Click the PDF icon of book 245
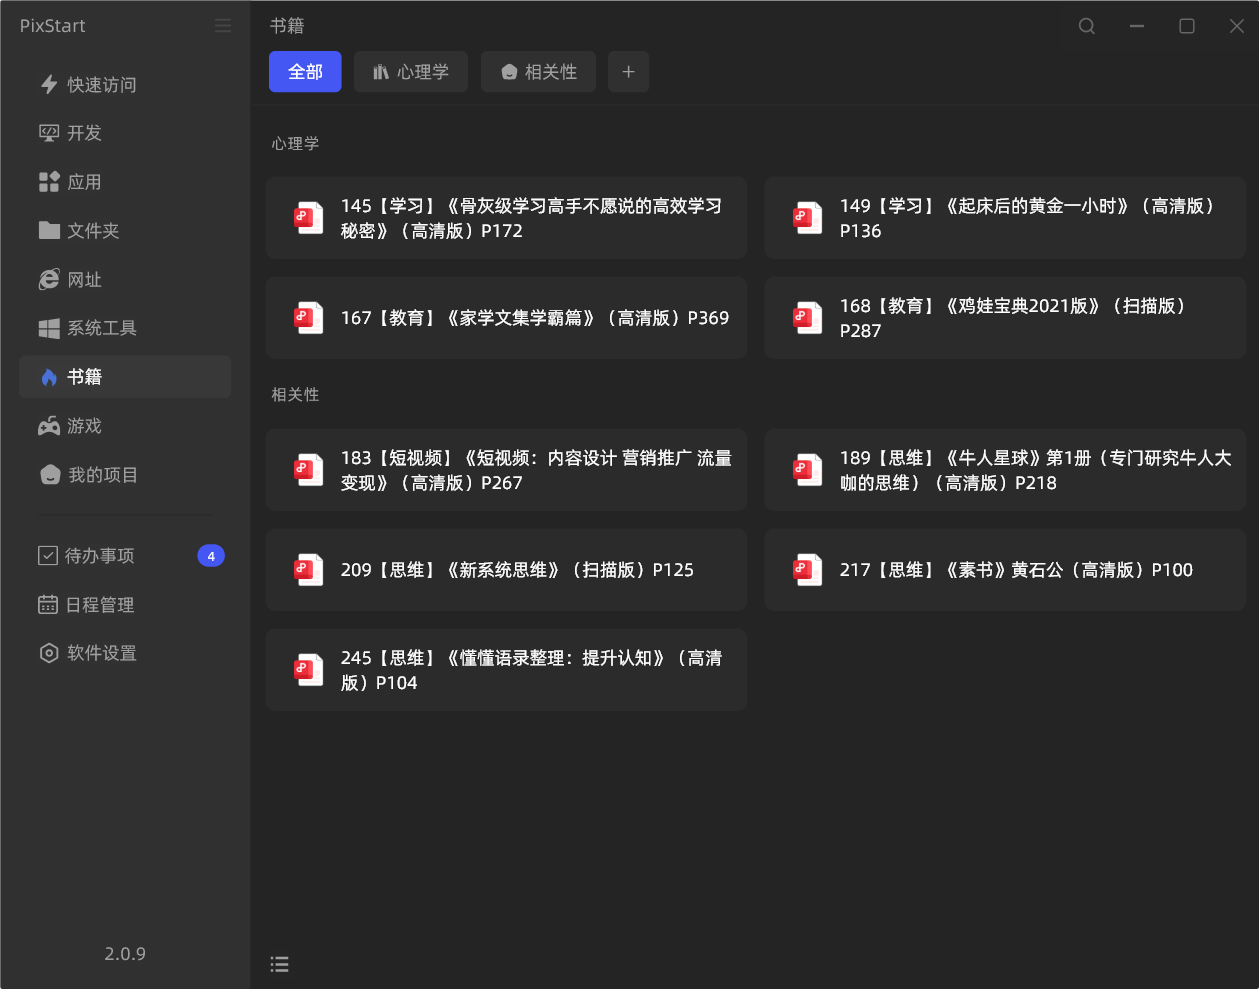This screenshot has height=989, width=1259. 308,670
